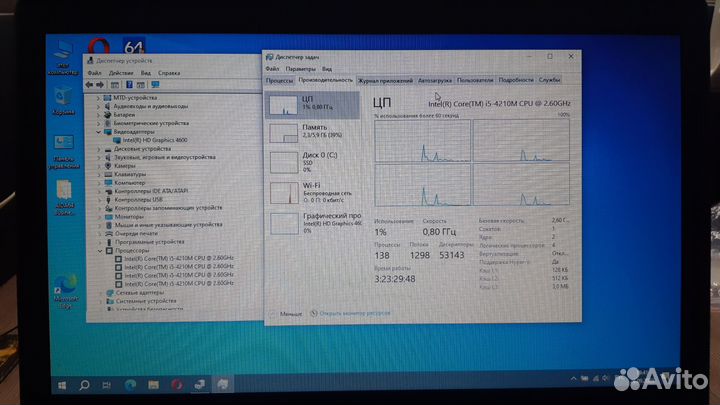This screenshot has width=720, height=405.
Task: Switch to the Журнал приложений tab
Action: pos(385,80)
